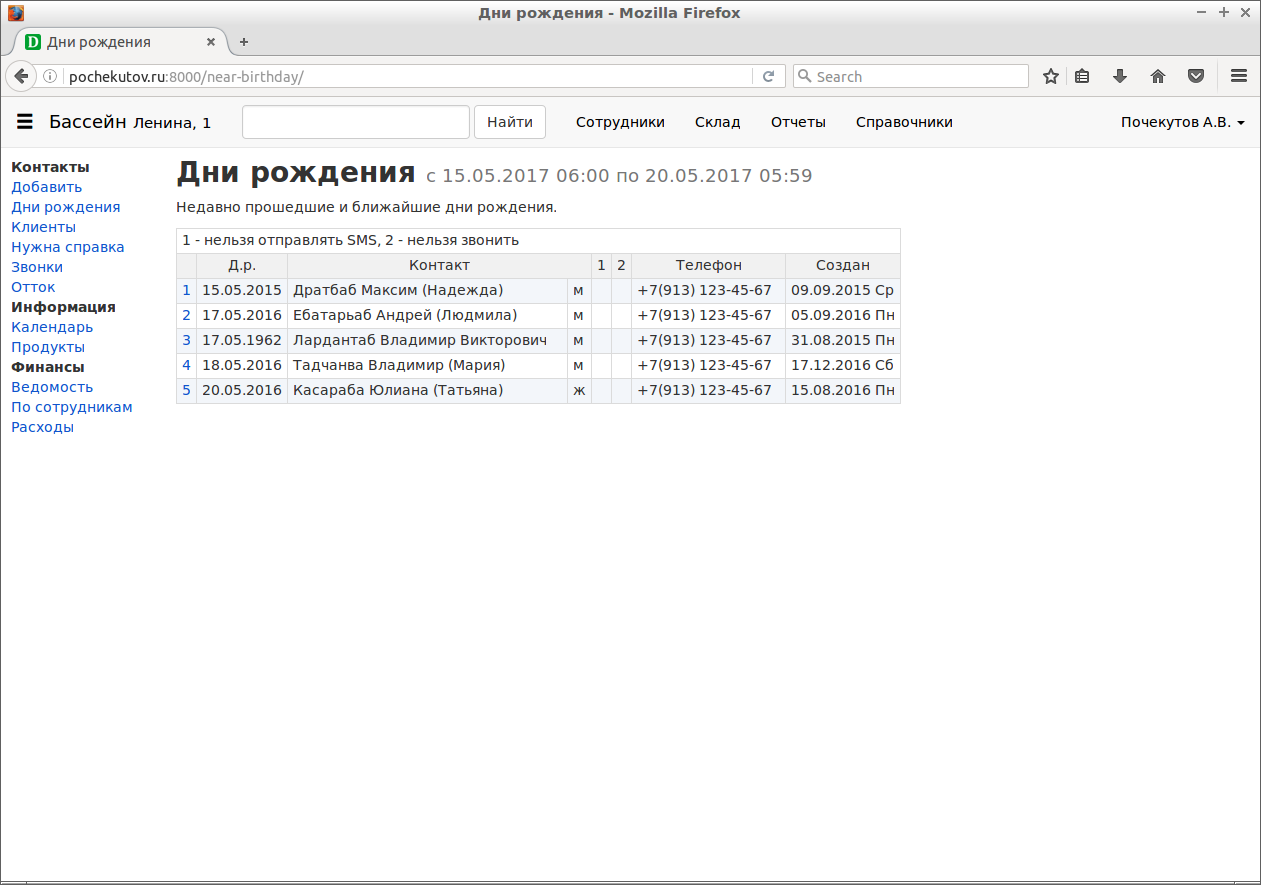Open the Добавить sidebar link
This screenshot has height=885, width=1261.
[47, 187]
